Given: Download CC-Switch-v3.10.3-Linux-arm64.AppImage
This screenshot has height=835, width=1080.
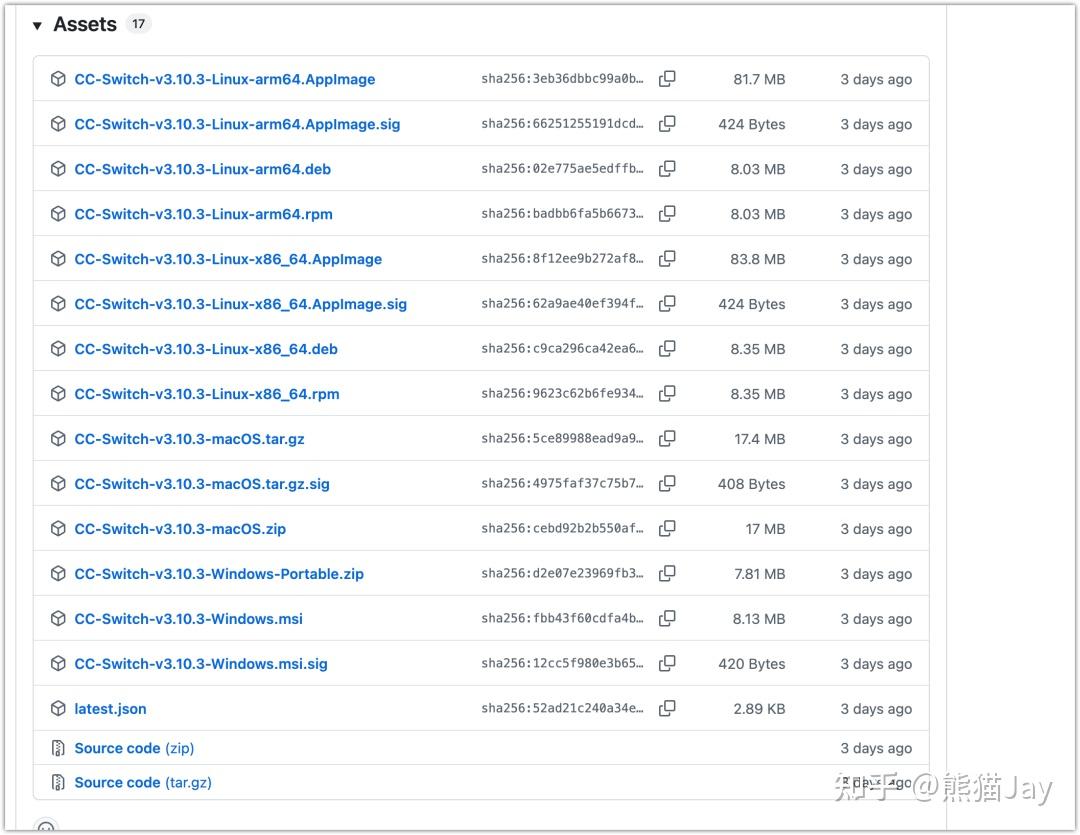Looking at the screenshot, I should [224, 79].
